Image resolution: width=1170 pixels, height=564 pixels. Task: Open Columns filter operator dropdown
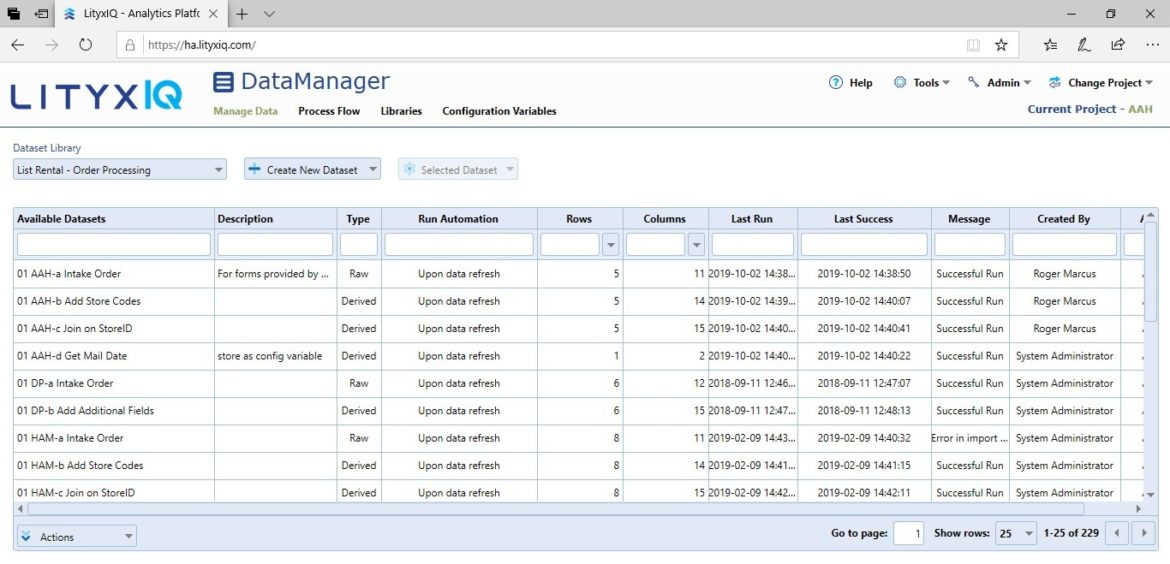(x=696, y=245)
